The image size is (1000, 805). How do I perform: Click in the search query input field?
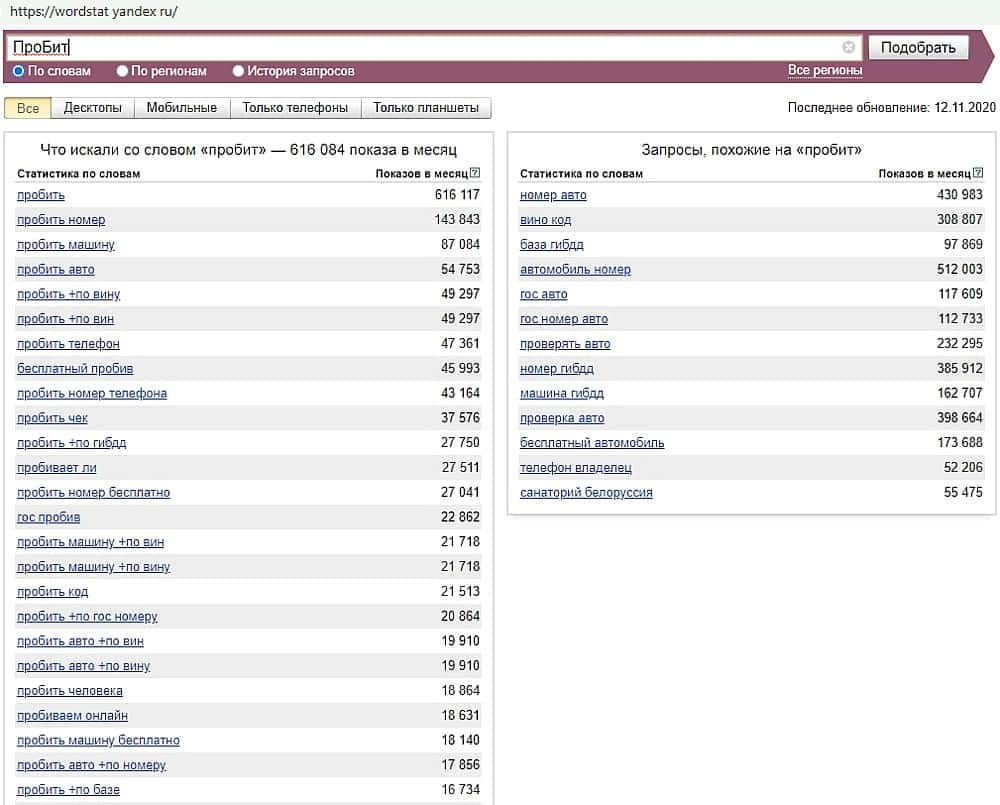(430, 47)
